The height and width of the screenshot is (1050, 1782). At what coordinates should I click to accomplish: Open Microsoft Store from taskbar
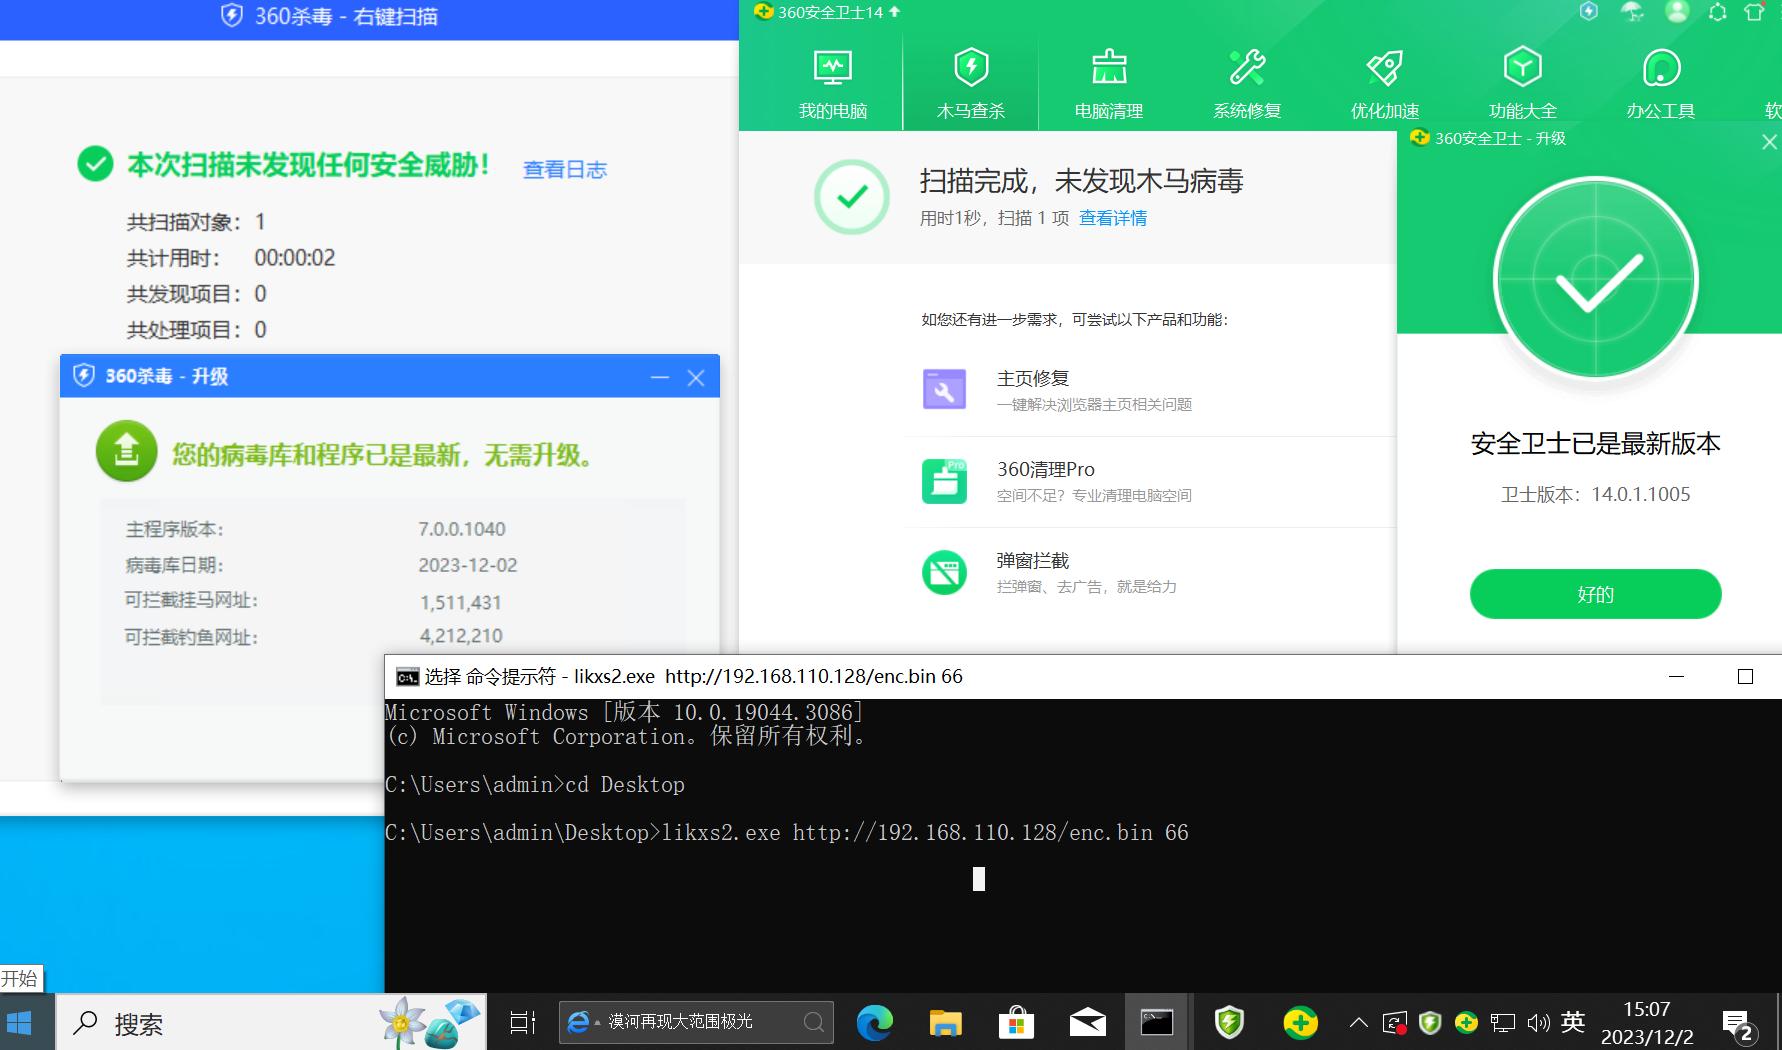[x=1017, y=1023]
